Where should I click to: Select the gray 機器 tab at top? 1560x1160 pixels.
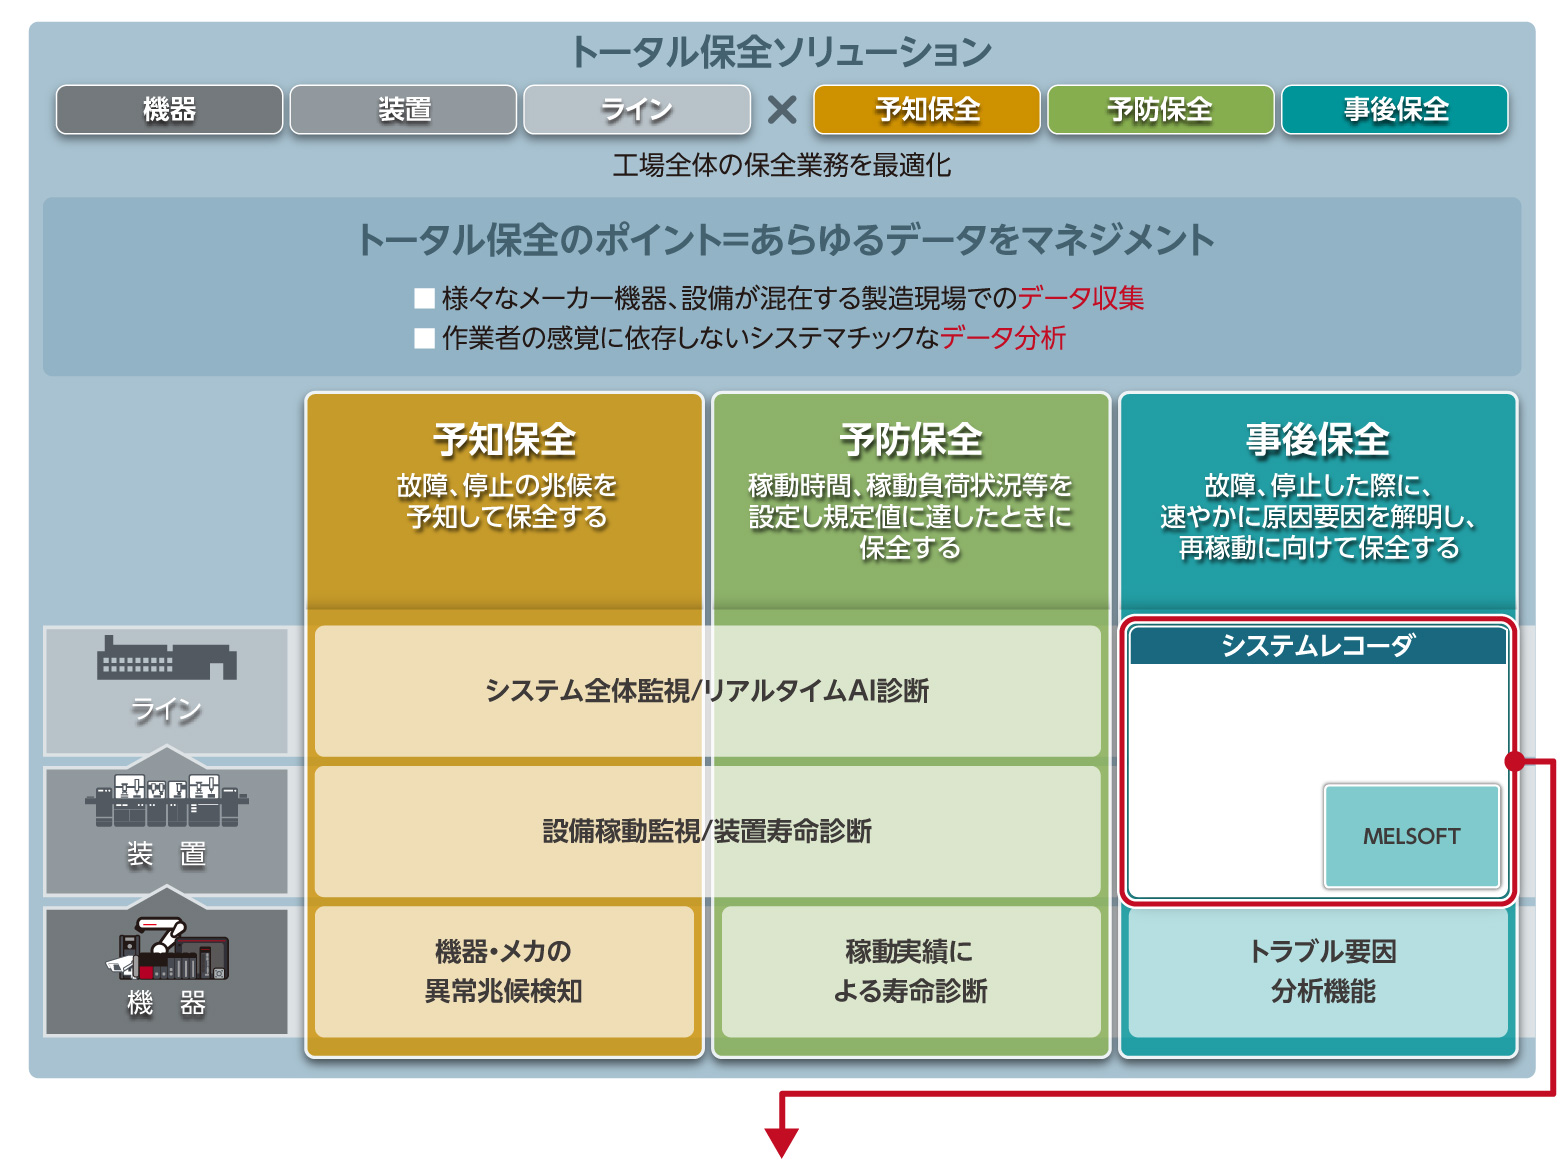pyautogui.click(x=169, y=110)
